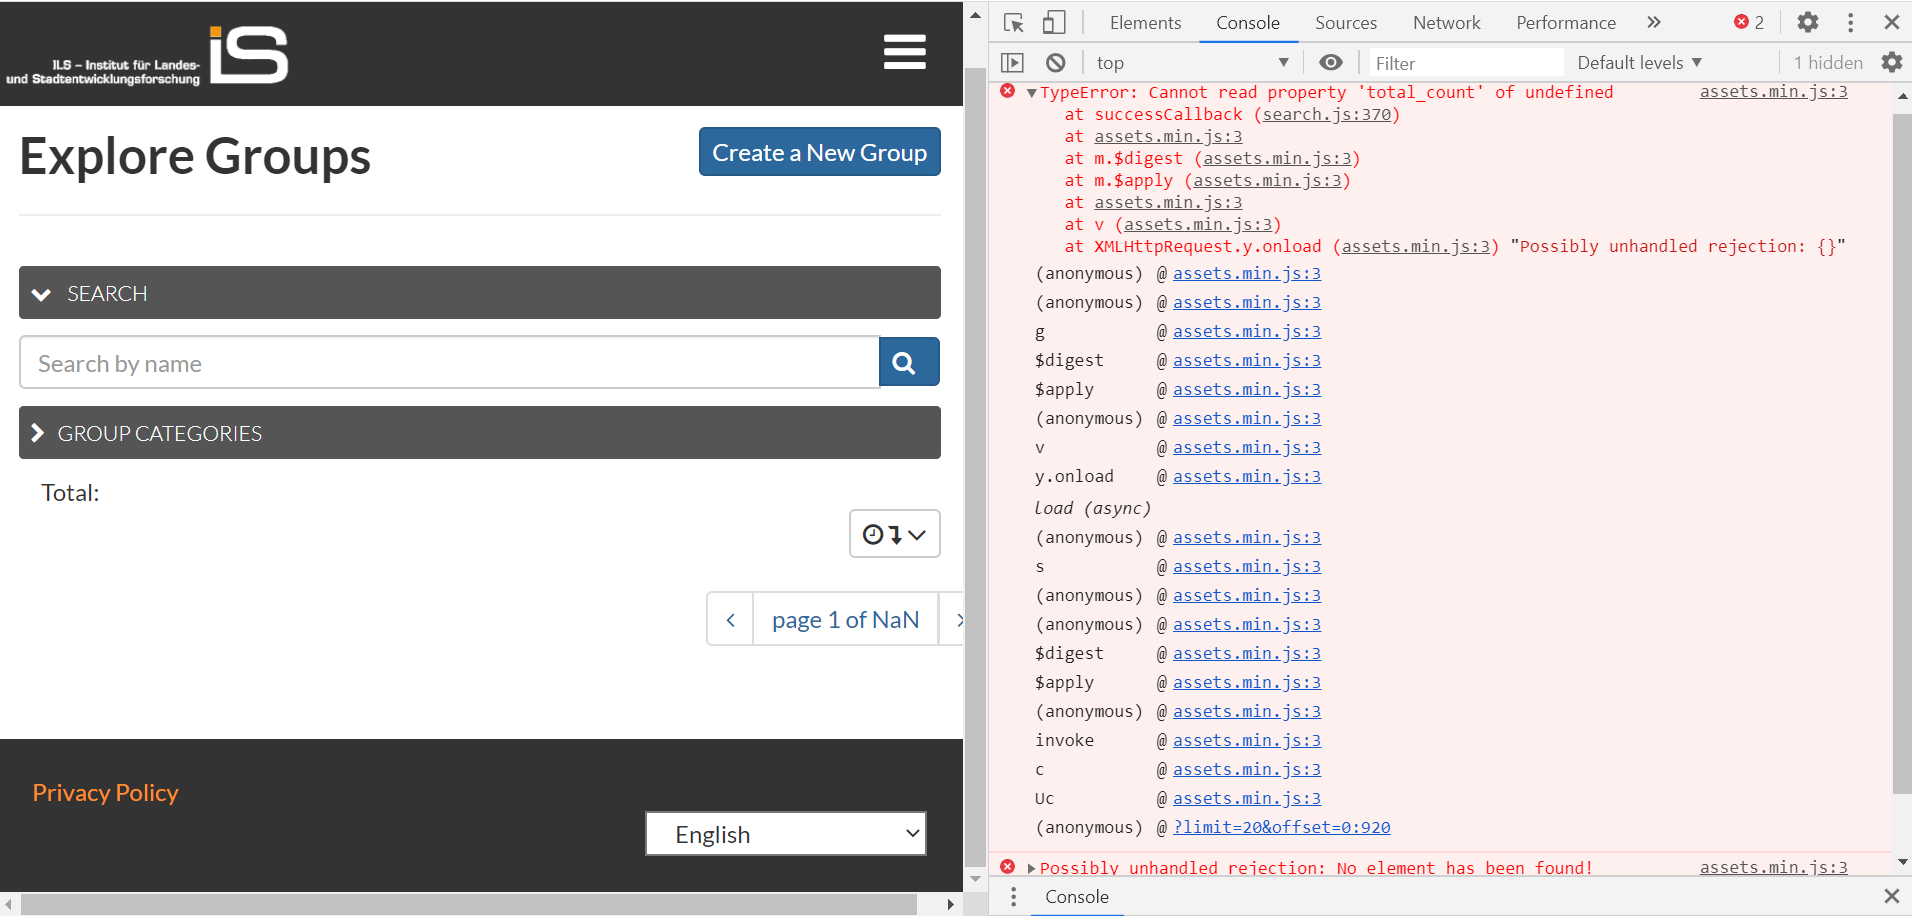This screenshot has height=916, width=1912.
Task: Open console settings gear beside hidden count
Action: [x=1892, y=63]
